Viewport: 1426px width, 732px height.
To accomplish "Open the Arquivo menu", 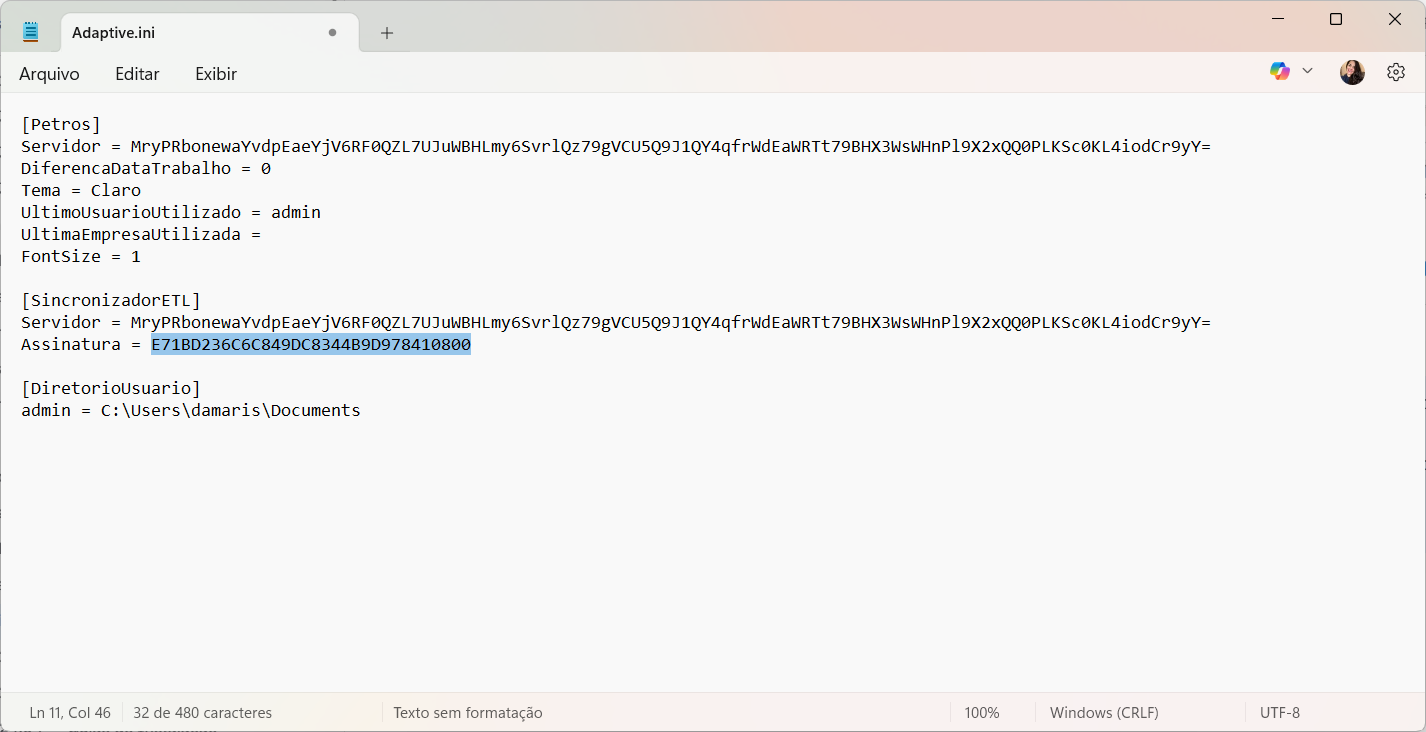I will point(49,74).
